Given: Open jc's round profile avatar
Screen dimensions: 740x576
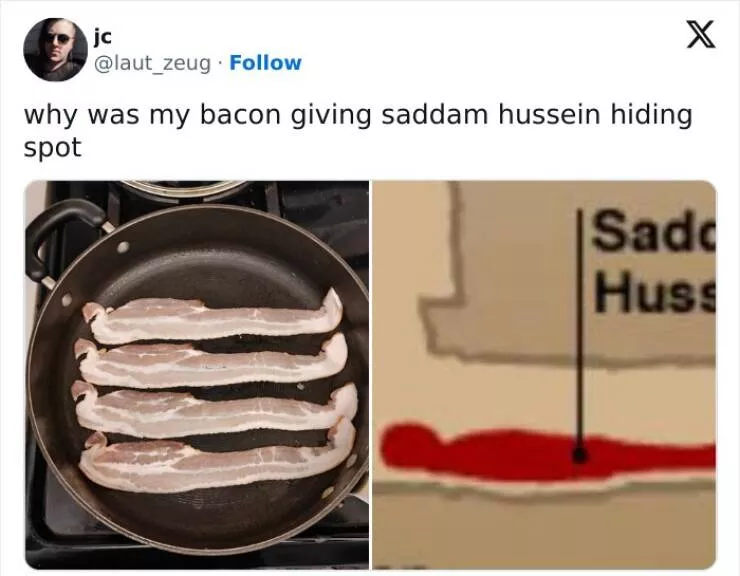Looking at the screenshot, I should (x=56, y=50).
